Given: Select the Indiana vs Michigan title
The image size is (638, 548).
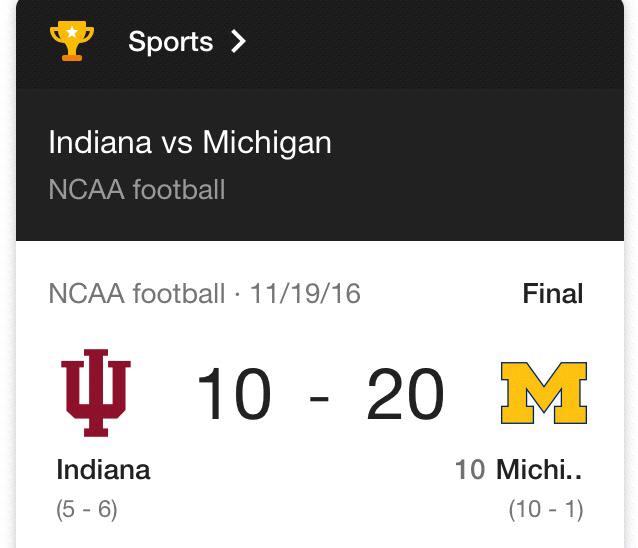Looking at the screenshot, I should pos(190,143).
